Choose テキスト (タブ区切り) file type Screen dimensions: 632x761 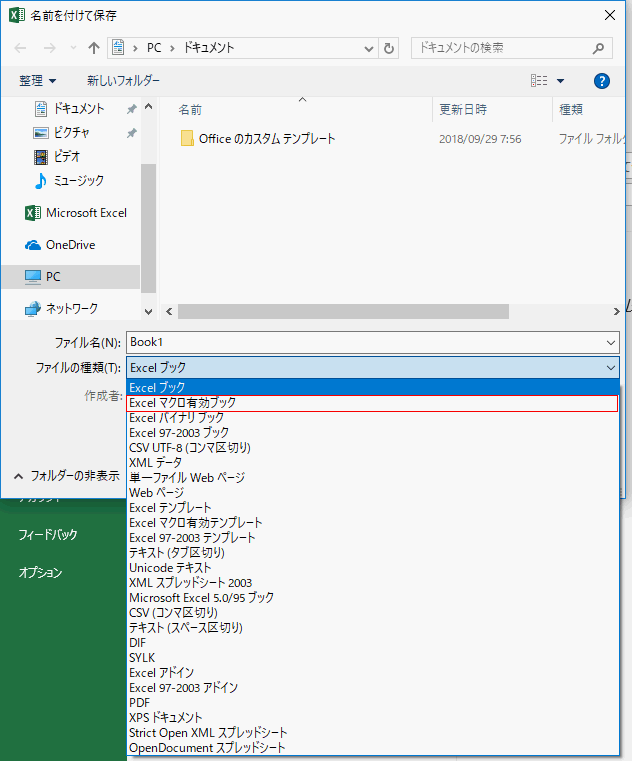373,553
